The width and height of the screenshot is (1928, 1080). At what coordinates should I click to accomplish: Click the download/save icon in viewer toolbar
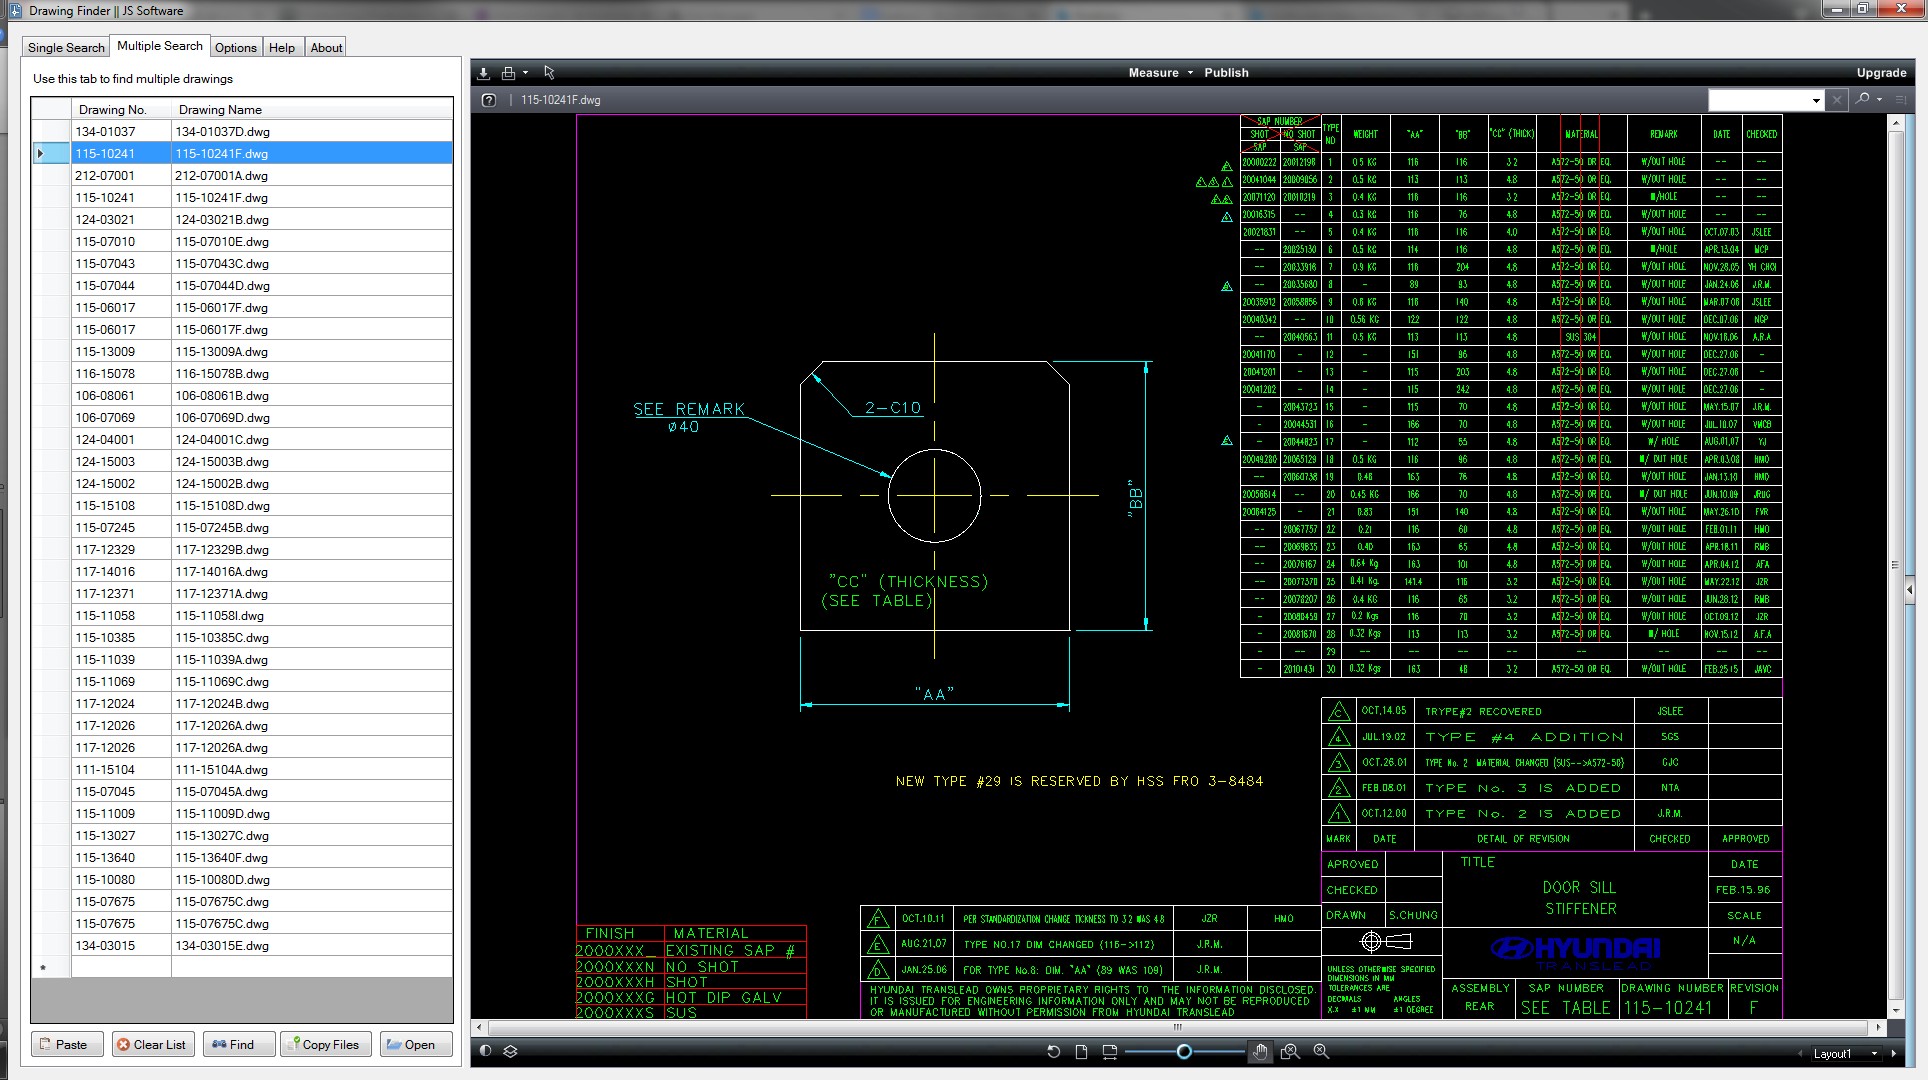coord(484,73)
